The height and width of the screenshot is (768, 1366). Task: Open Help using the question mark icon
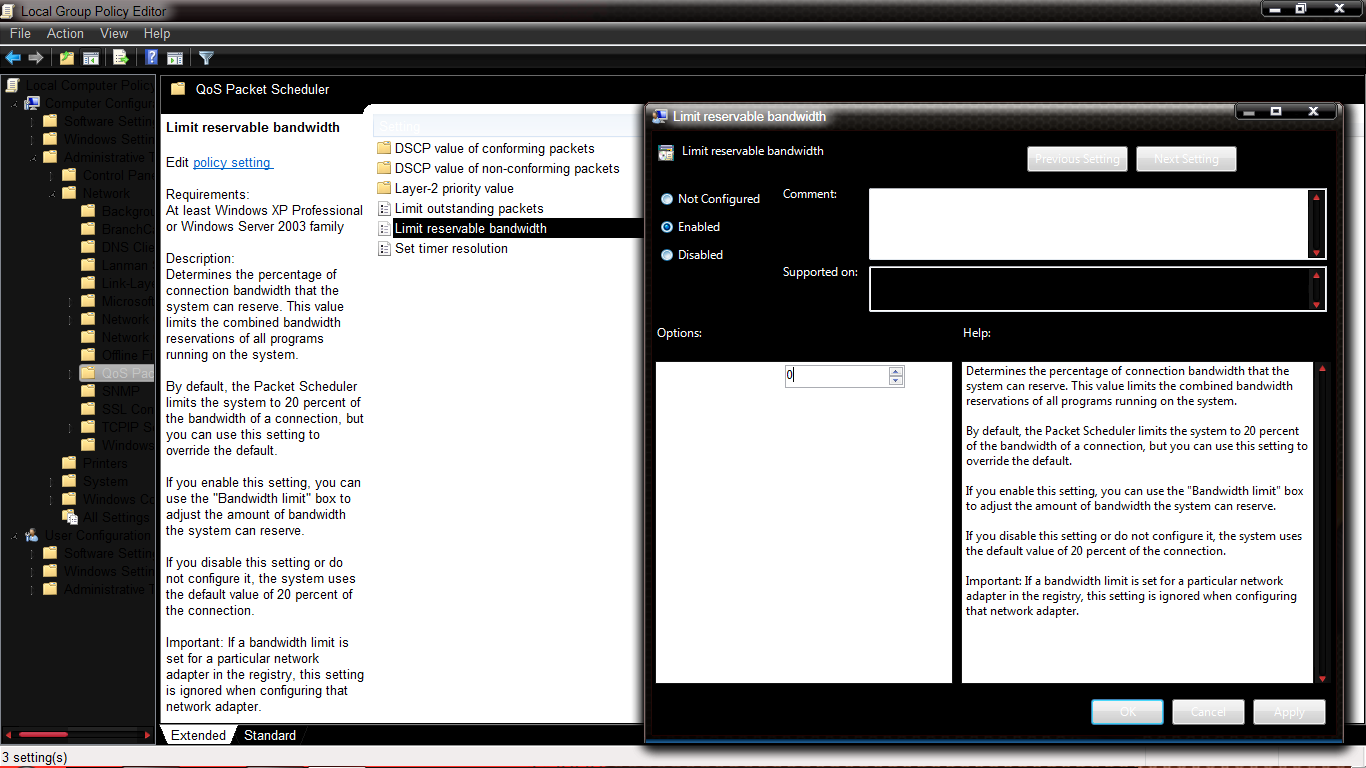pyautogui.click(x=152, y=57)
